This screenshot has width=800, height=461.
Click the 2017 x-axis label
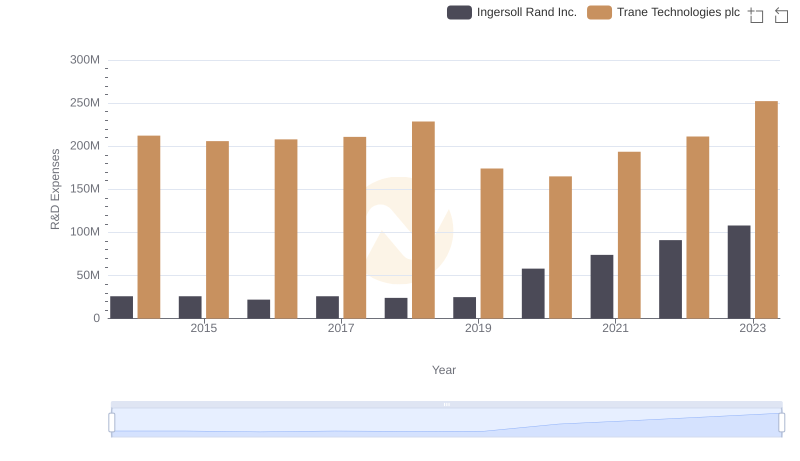click(x=341, y=328)
